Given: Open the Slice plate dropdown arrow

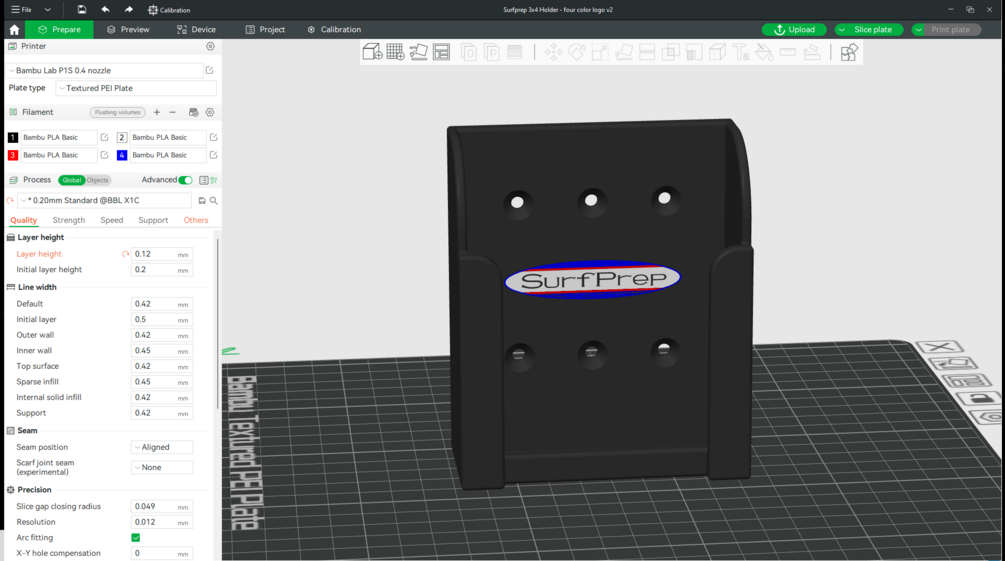Looking at the screenshot, I should tap(842, 29).
